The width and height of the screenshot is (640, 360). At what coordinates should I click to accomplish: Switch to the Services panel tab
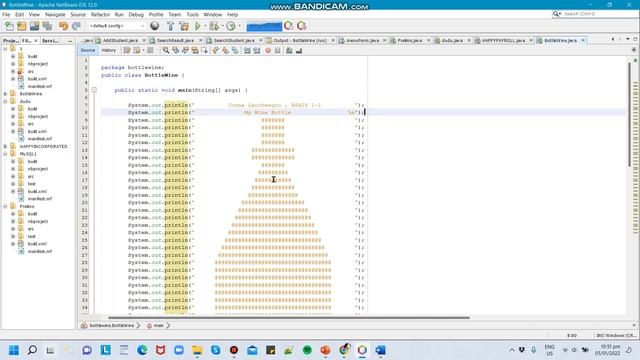click(50, 41)
